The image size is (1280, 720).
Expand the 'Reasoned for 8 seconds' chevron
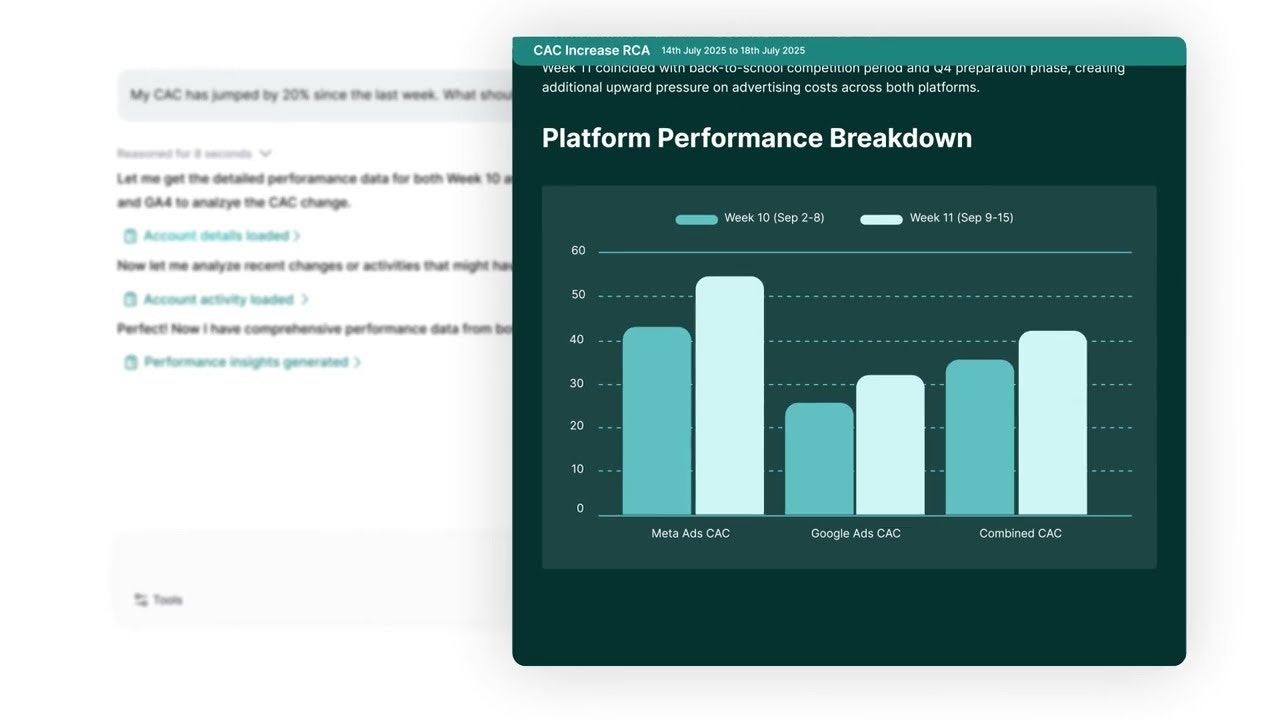click(265, 154)
